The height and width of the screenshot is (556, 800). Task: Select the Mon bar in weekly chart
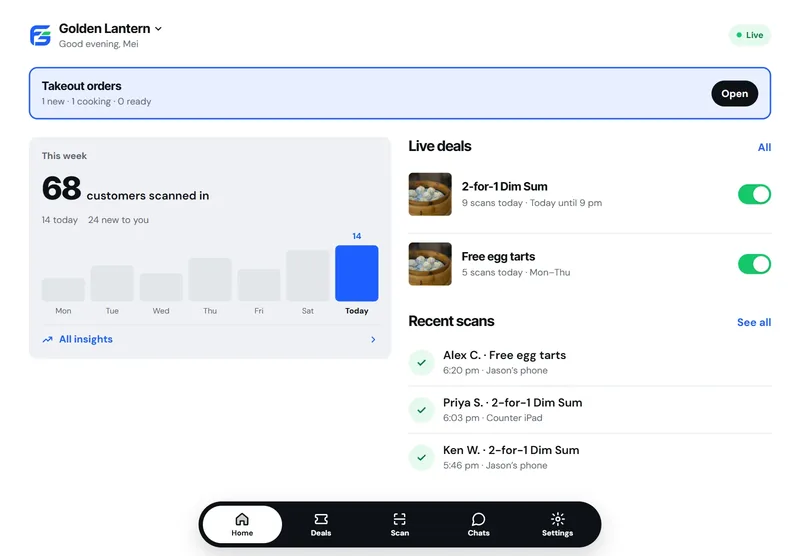(x=63, y=290)
